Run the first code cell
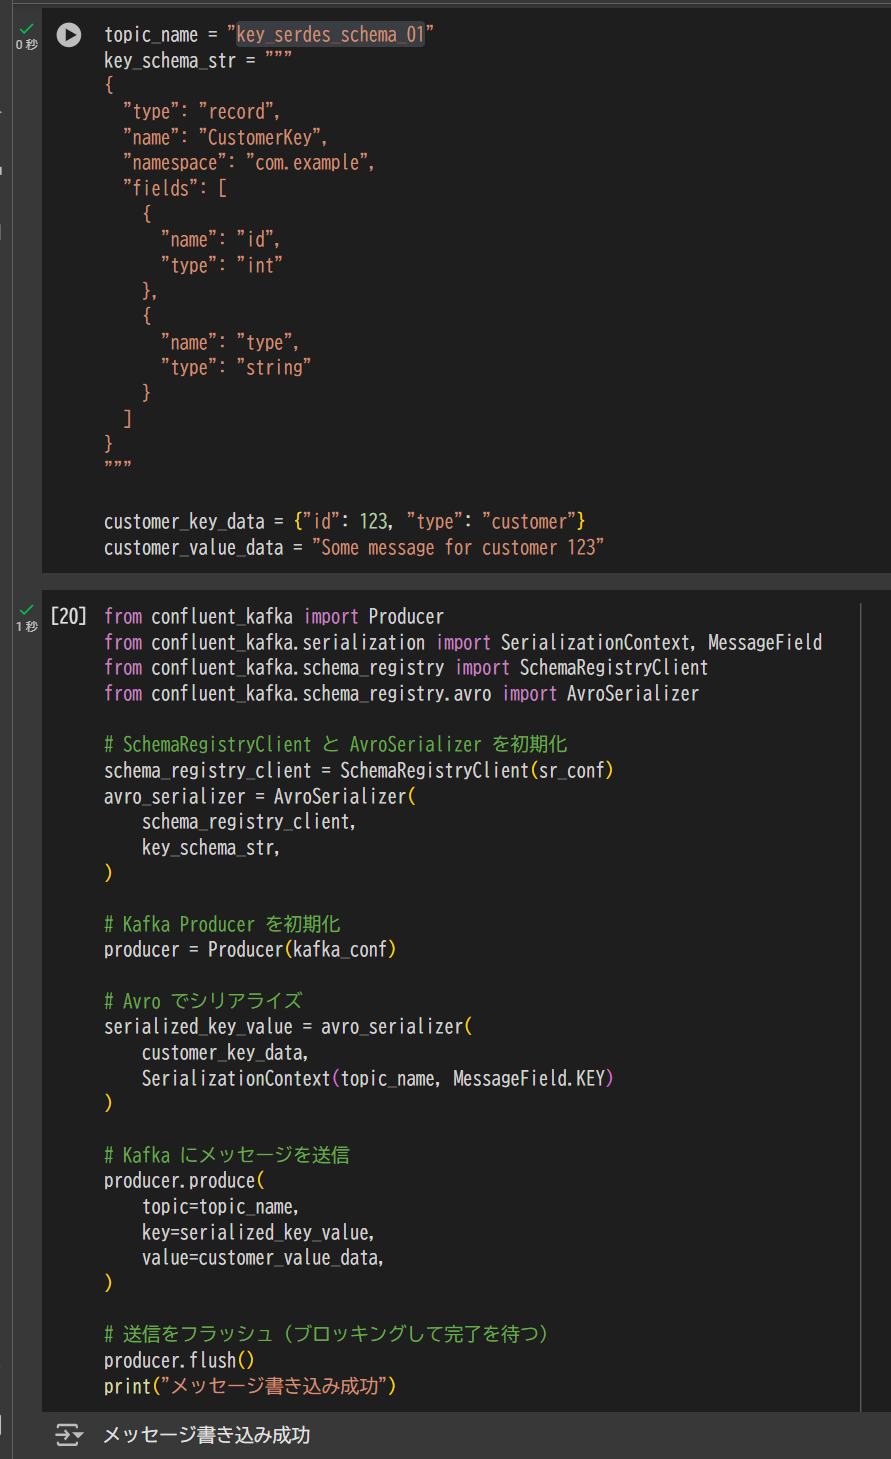 [x=69, y=35]
